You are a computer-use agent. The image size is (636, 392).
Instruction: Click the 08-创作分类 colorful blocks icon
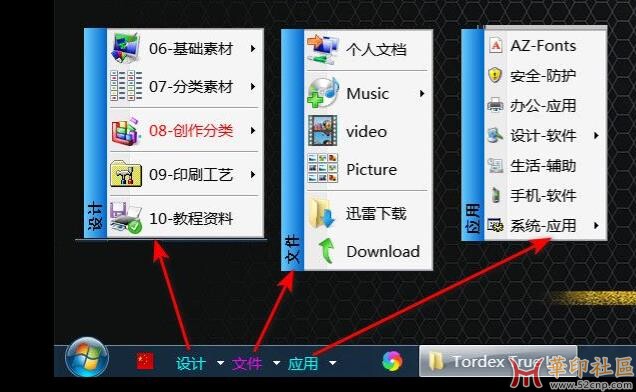point(126,131)
